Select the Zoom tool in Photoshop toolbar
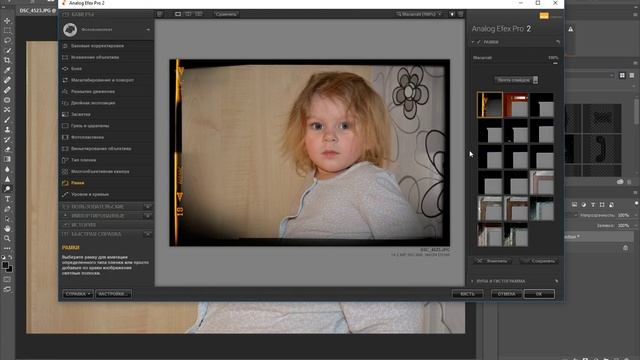Image resolution: width=640 pixels, height=360 pixels. click(x=7, y=238)
